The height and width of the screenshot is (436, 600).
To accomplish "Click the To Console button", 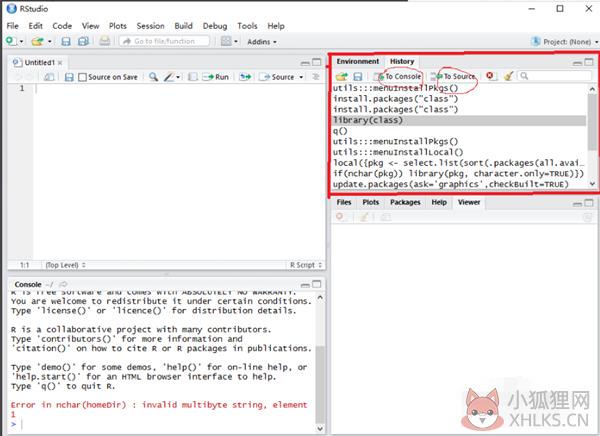I will 399,77.
